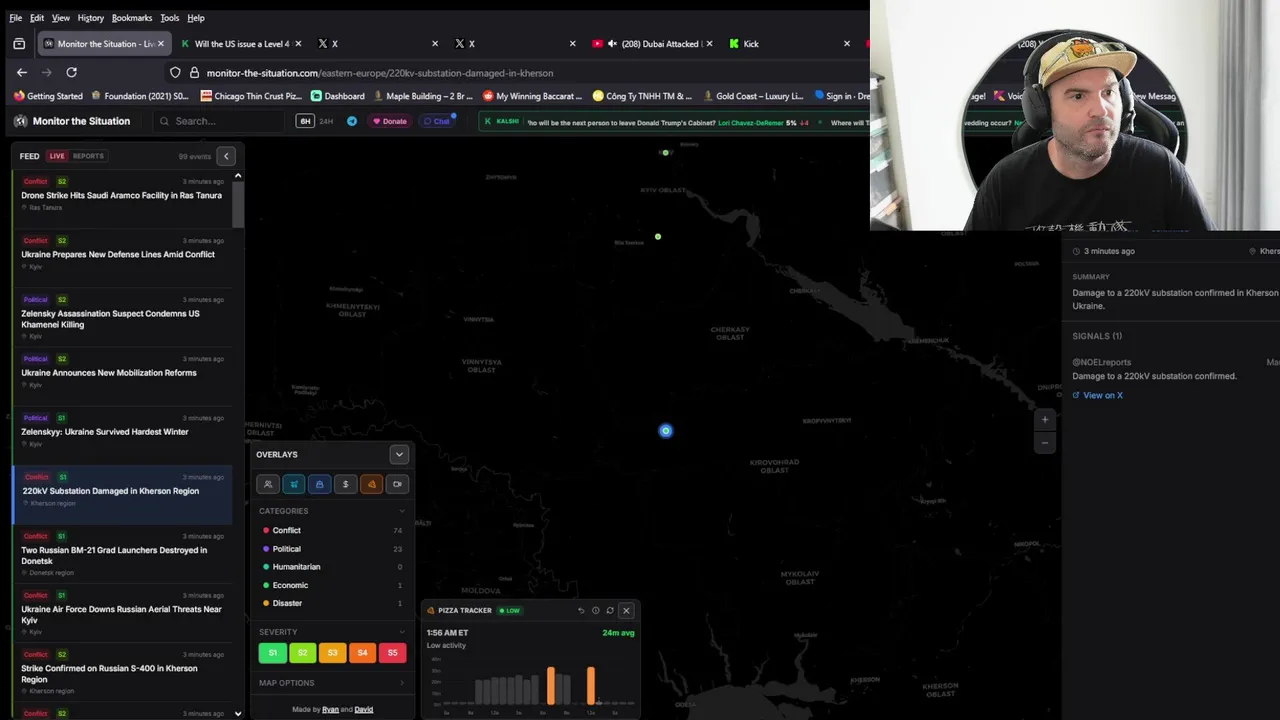Collapse the Categories section
The height and width of the screenshot is (720, 1280).
pos(402,511)
